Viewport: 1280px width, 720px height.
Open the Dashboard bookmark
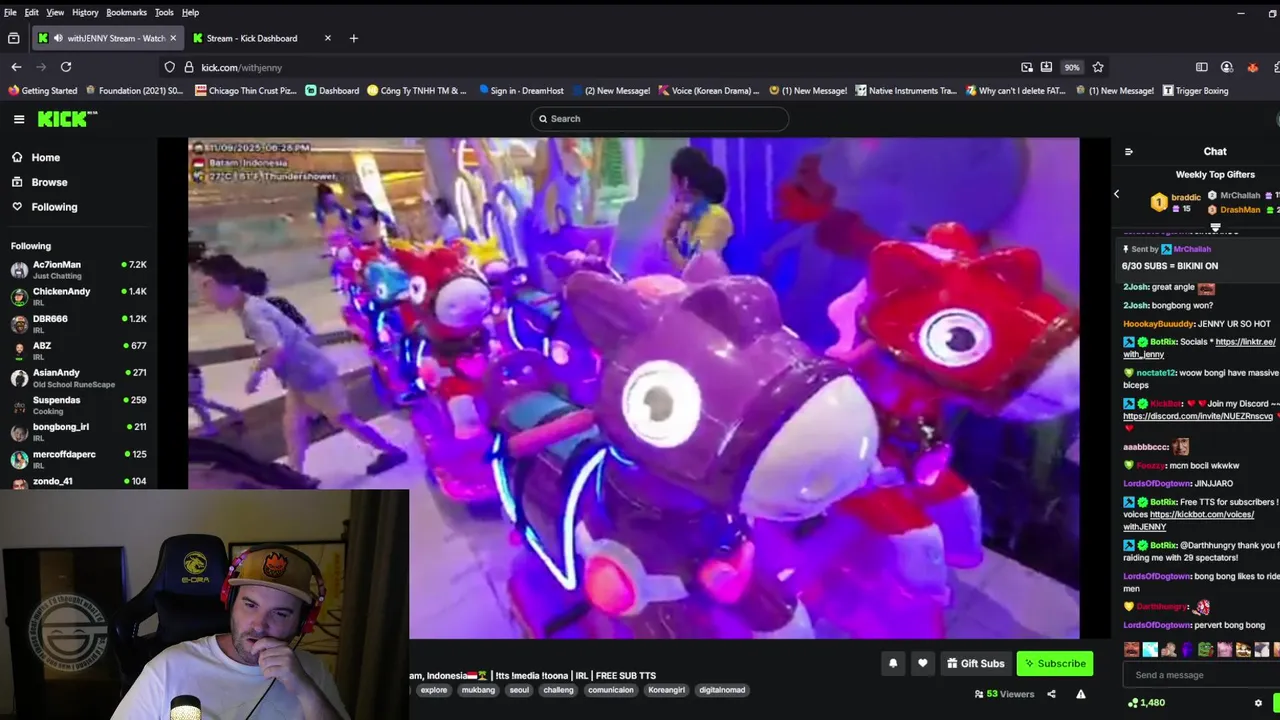coord(332,90)
